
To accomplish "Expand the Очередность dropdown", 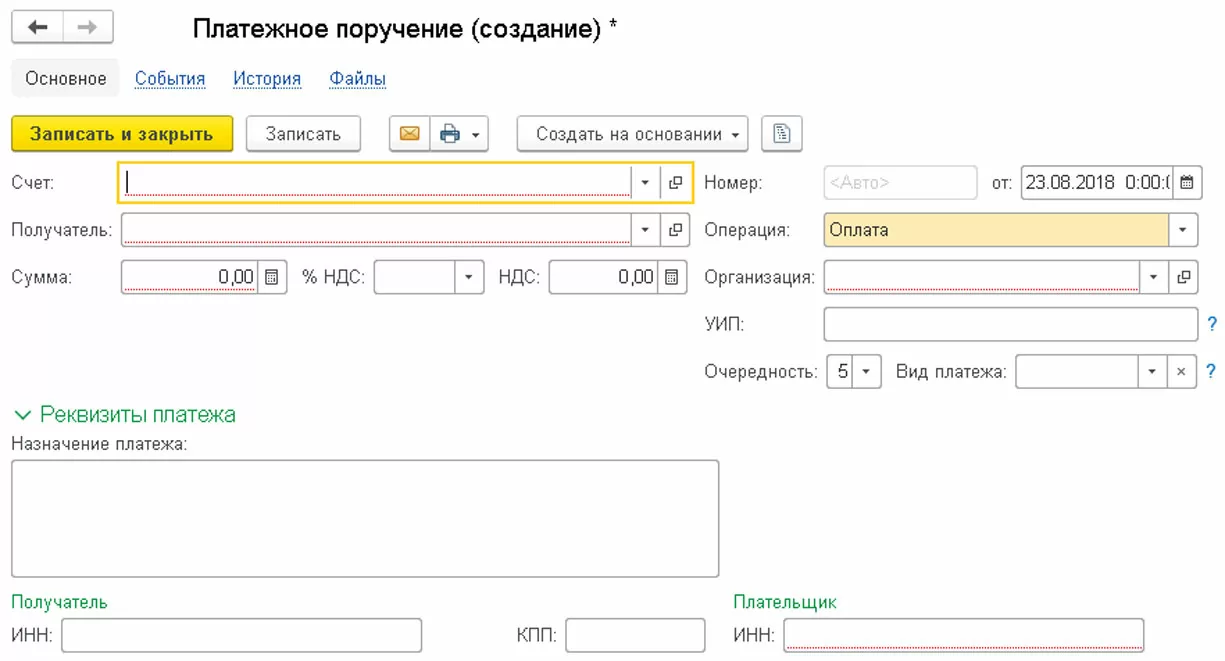I will (866, 372).
